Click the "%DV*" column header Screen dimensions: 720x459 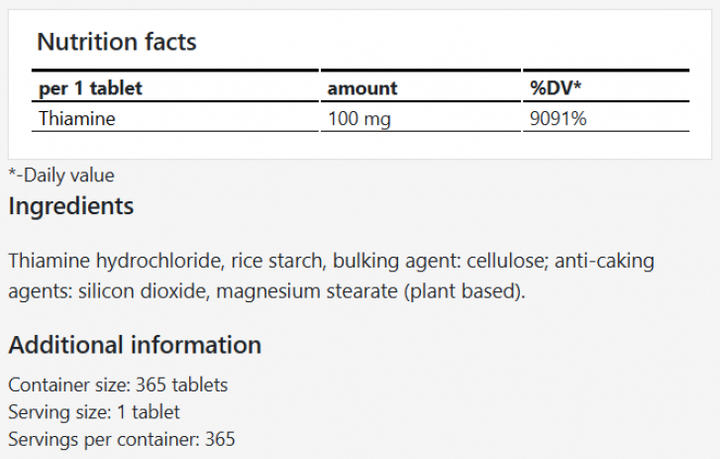tap(556, 88)
